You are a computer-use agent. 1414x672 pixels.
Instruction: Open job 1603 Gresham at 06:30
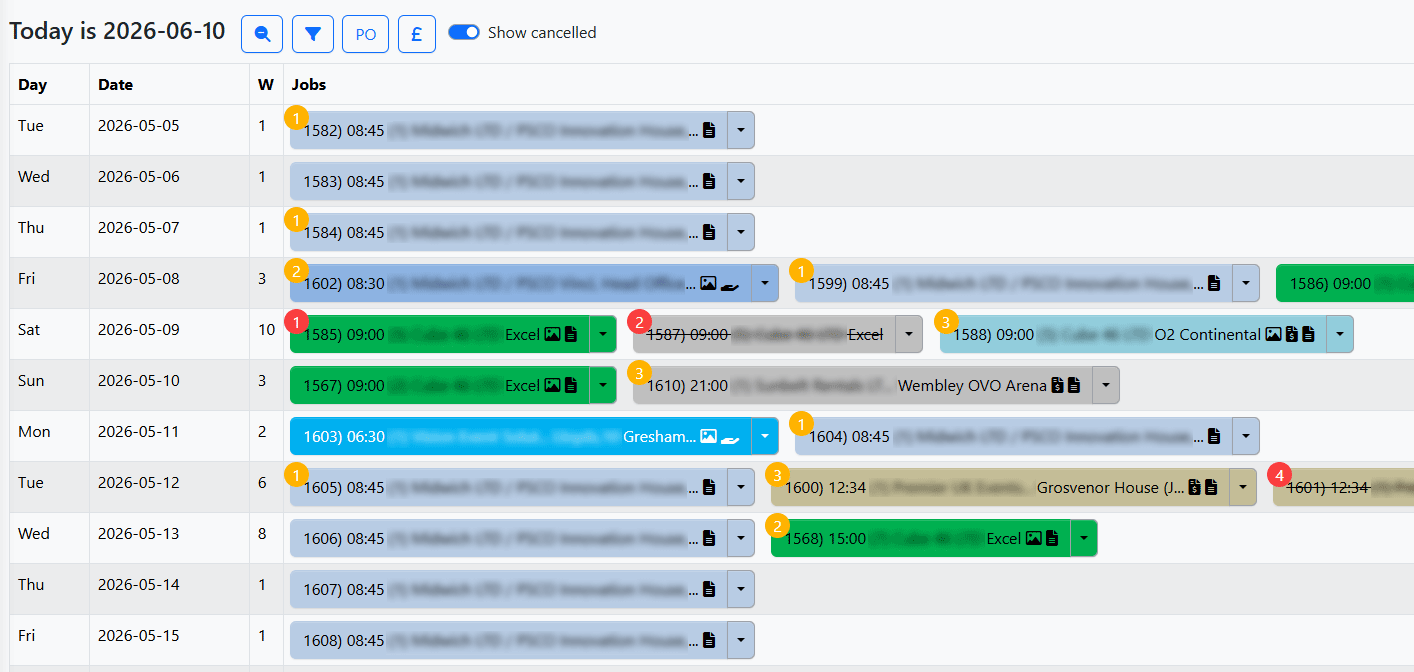[x=520, y=436]
